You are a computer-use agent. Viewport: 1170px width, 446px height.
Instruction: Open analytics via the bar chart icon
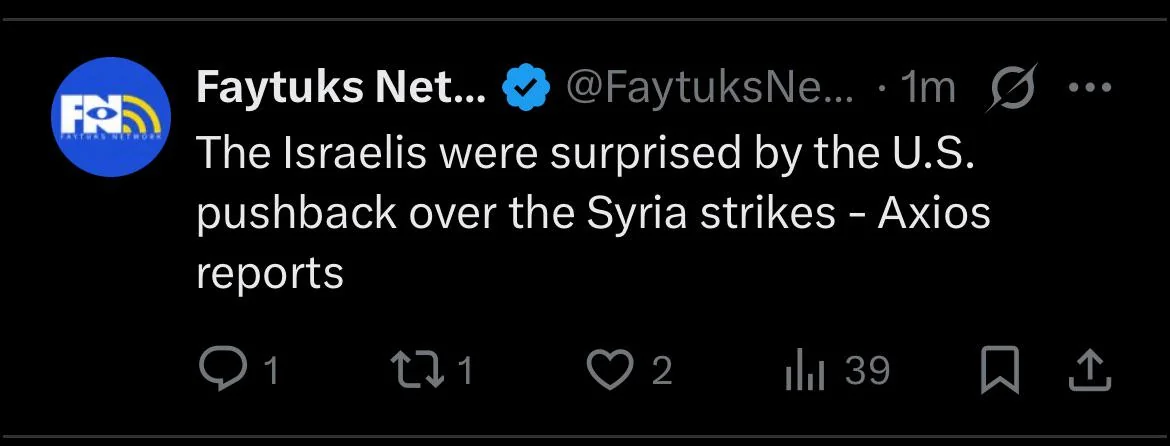point(805,372)
